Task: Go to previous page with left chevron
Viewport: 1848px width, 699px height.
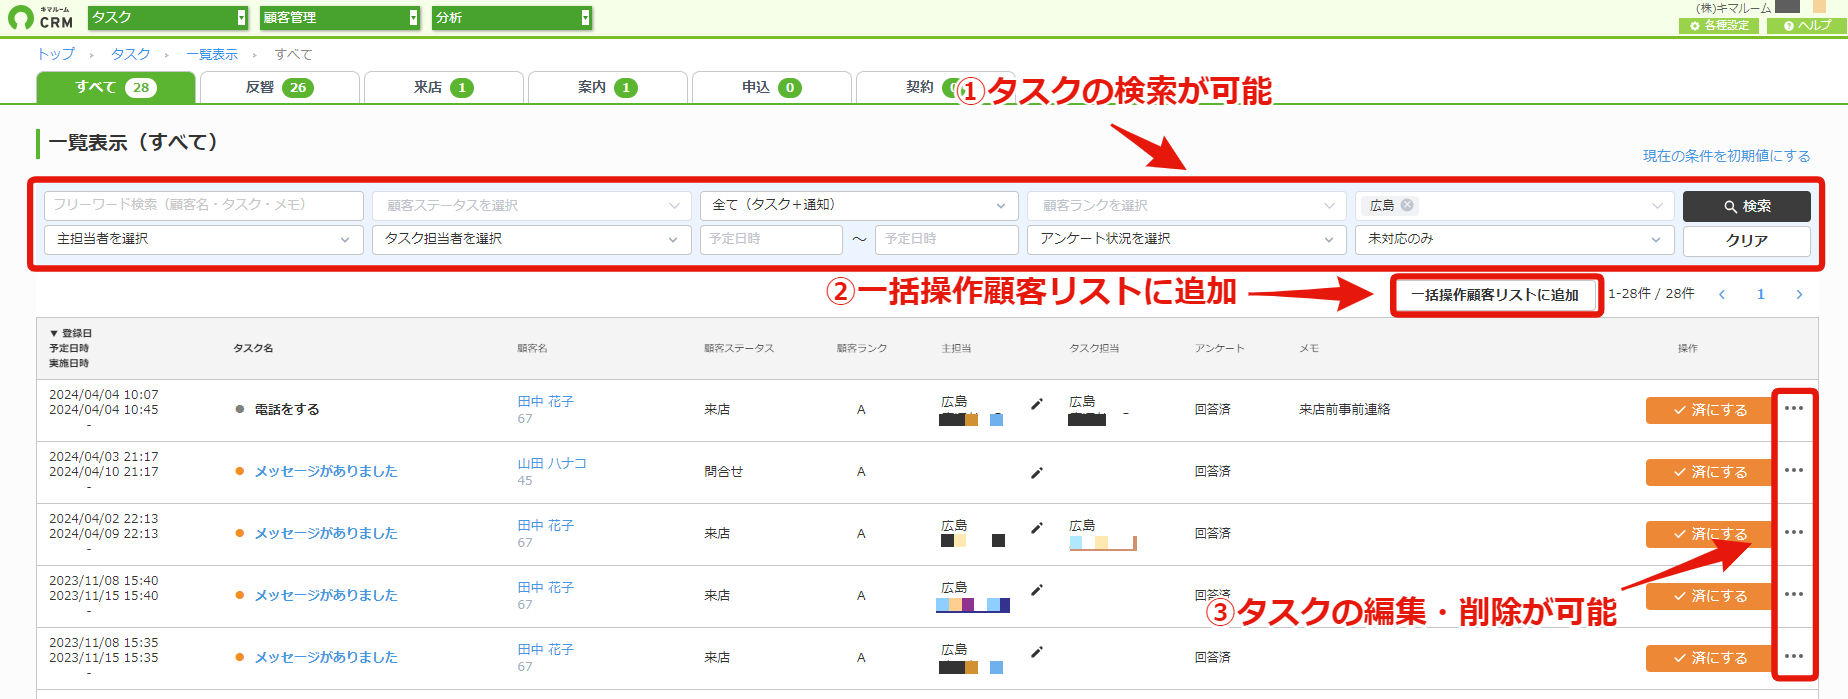Action: pos(1722,294)
